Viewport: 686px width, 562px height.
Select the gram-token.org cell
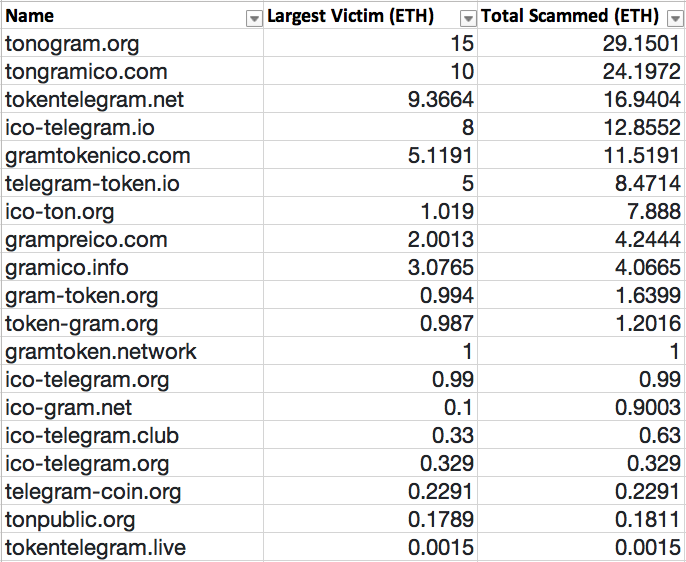coord(132,295)
